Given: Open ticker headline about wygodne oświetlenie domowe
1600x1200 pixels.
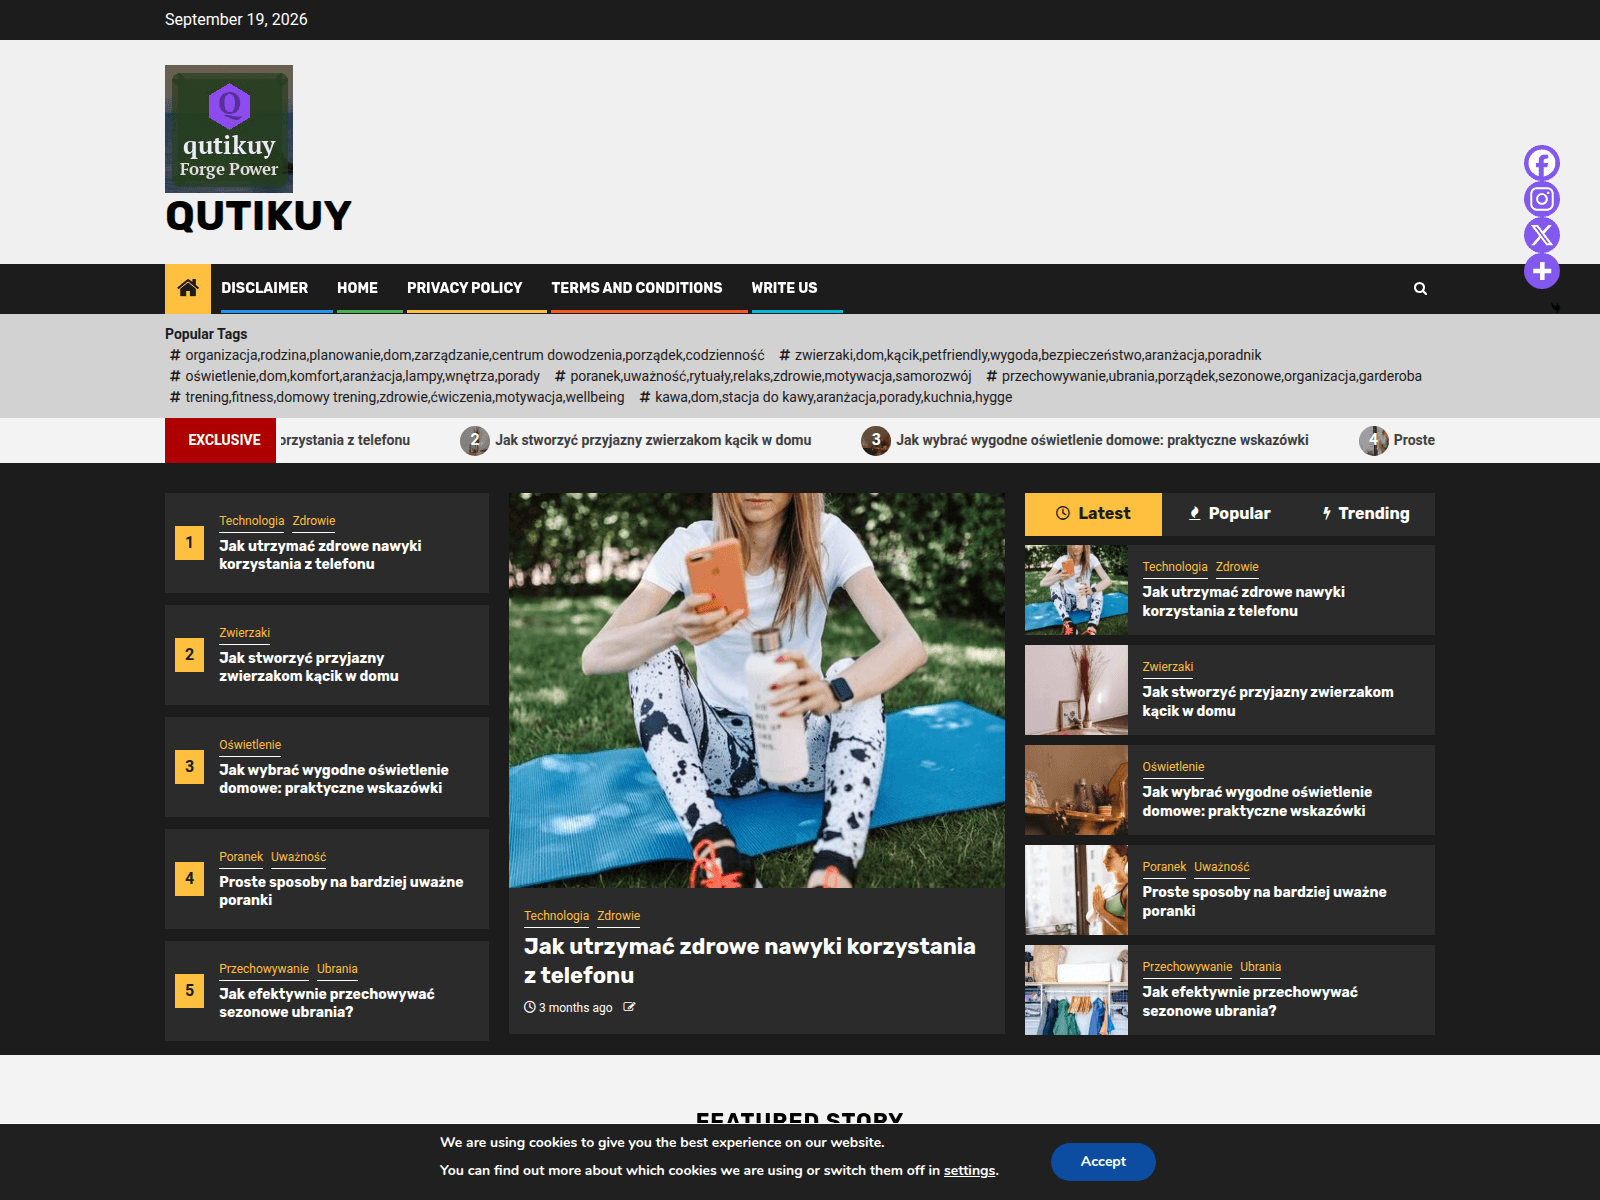Looking at the screenshot, I should [x=1102, y=440].
